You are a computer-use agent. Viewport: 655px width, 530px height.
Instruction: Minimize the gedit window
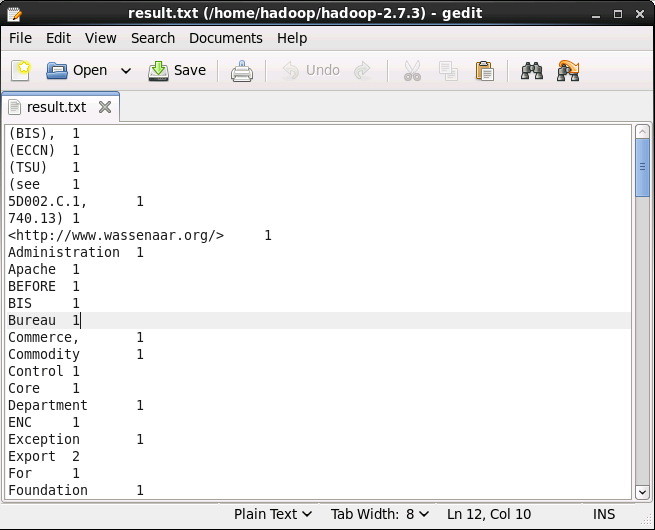(596, 14)
